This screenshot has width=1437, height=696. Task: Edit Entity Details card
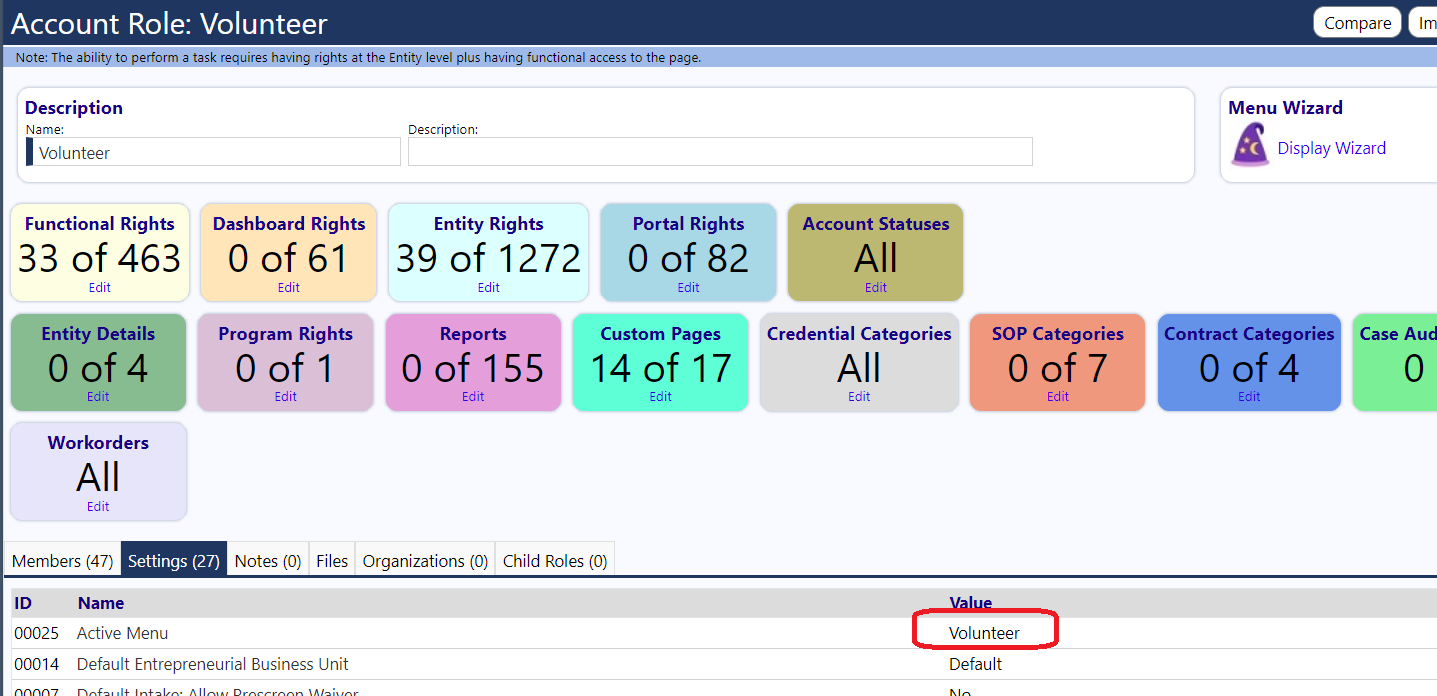[x=98, y=396]
